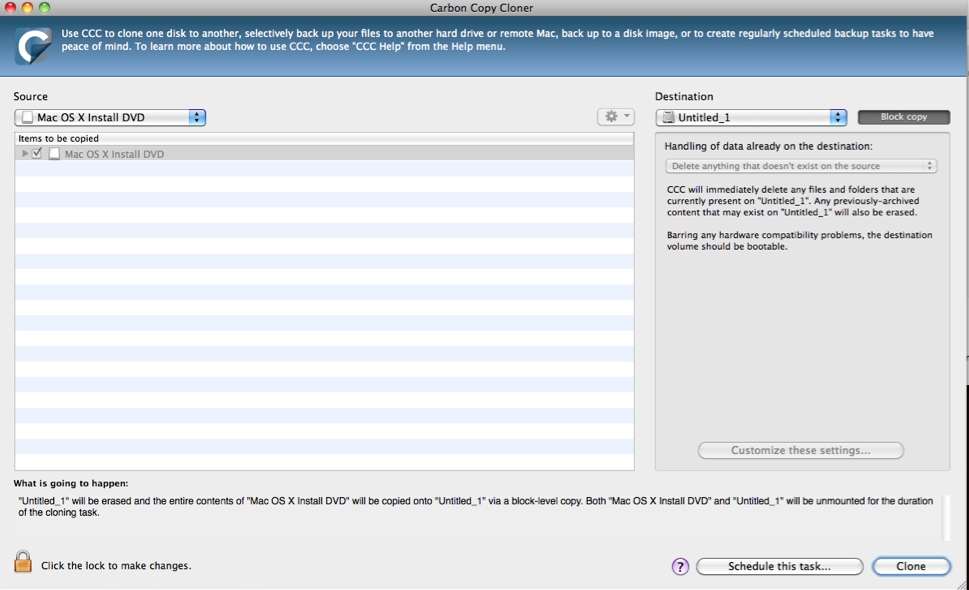Click the red close window button
The height and width of the screenshot is (590, 969).
[10, 7]
